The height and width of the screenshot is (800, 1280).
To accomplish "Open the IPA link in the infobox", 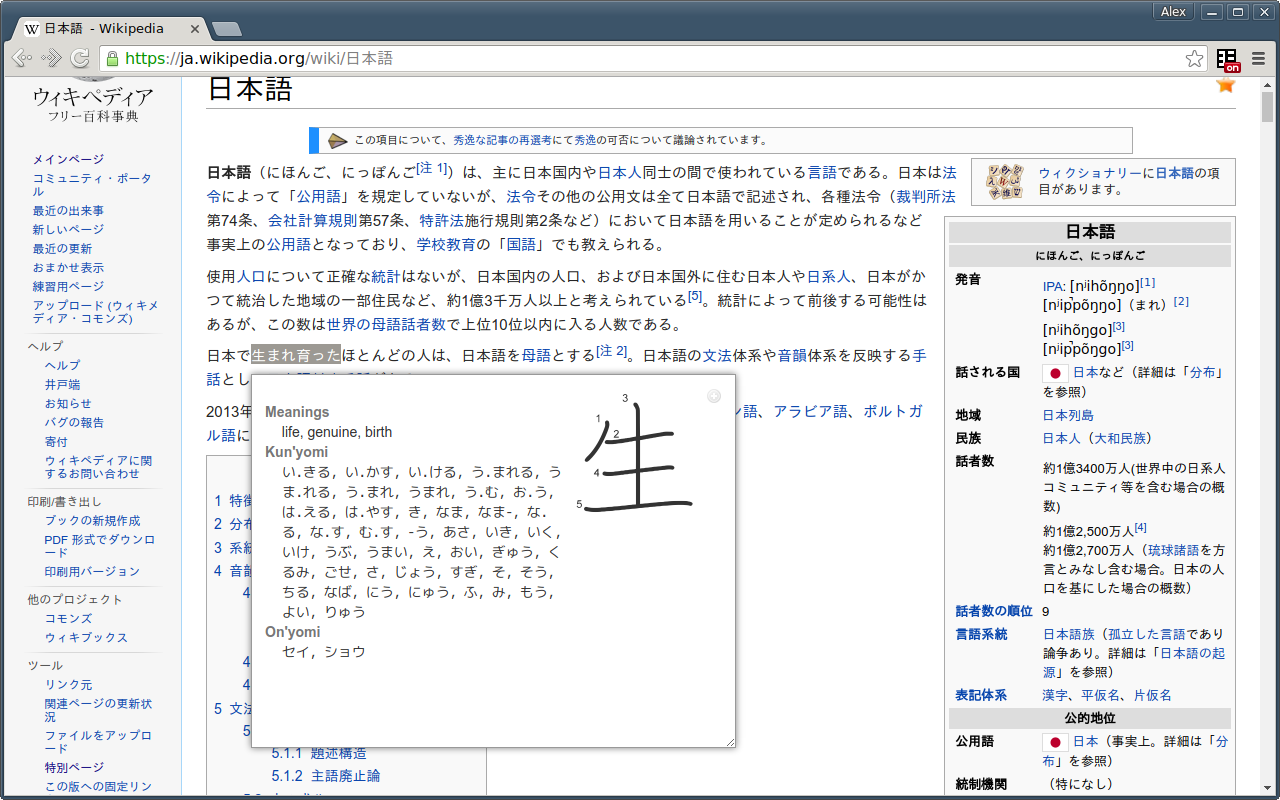I will (1052, 285).
